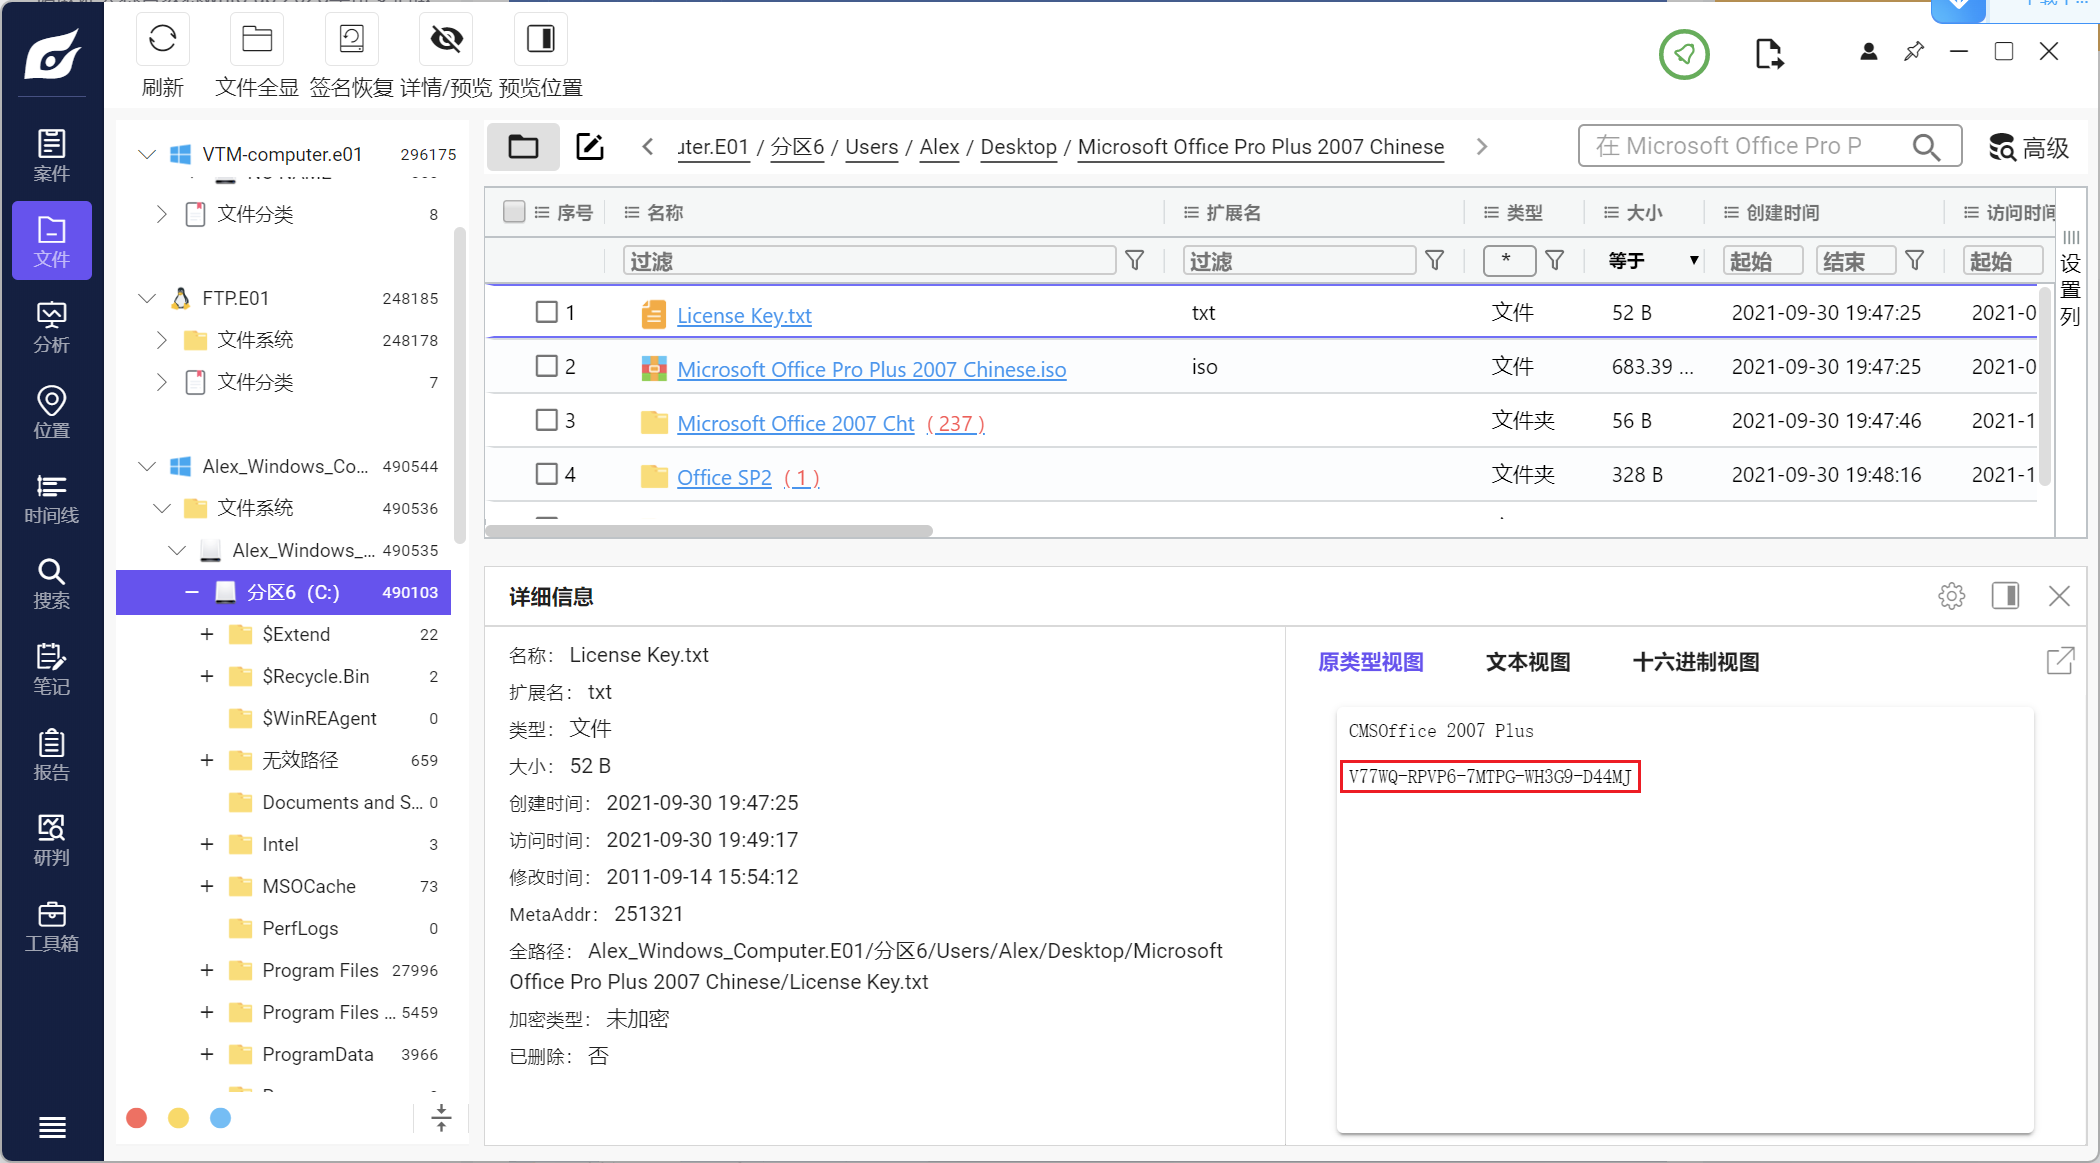This screenshot has width=2100, height=1163.
Task: Expand 文件分类 under FTP.E01
Action: (x=162, y=382)
